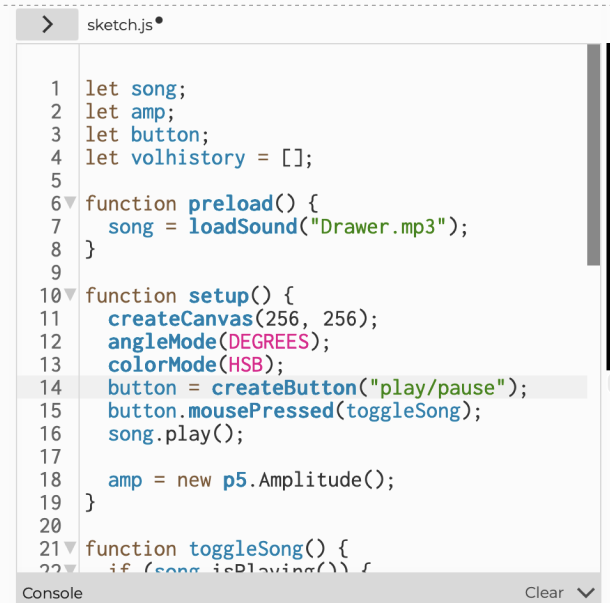Image resolution: width=610 pixels, height=603 pixels.
Task: Click line number 1 in the gutter
Action: tap(56, 89)
